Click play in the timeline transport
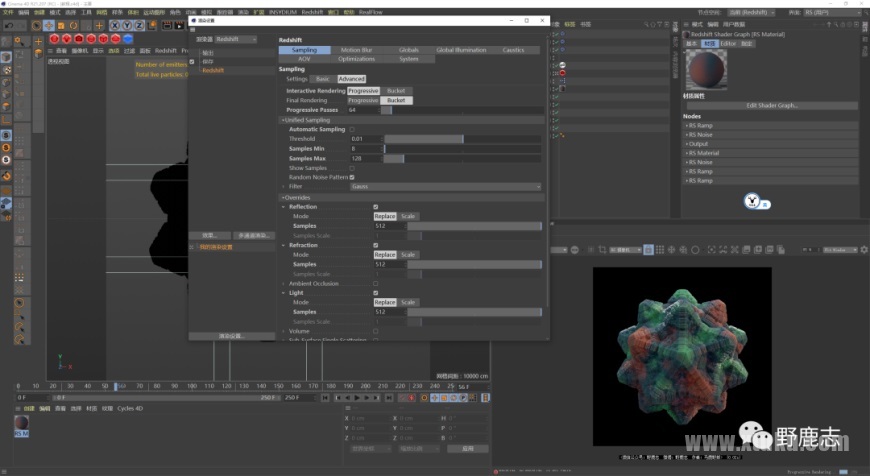870x476 pixels. [357, 398]
